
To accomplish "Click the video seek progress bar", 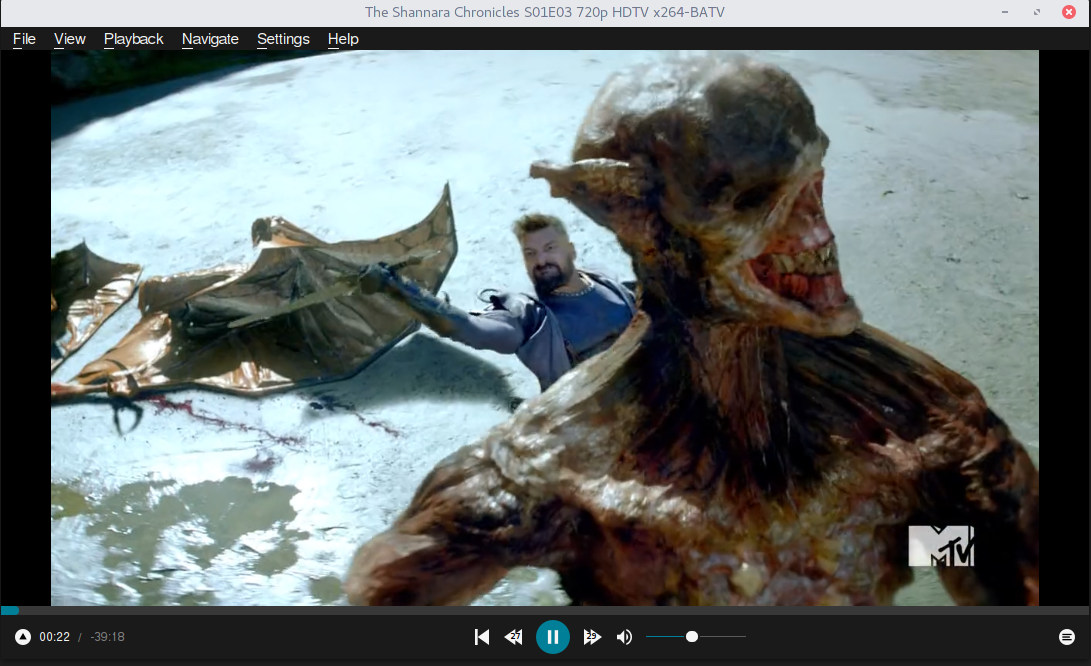I will click(x=546, y=610).
